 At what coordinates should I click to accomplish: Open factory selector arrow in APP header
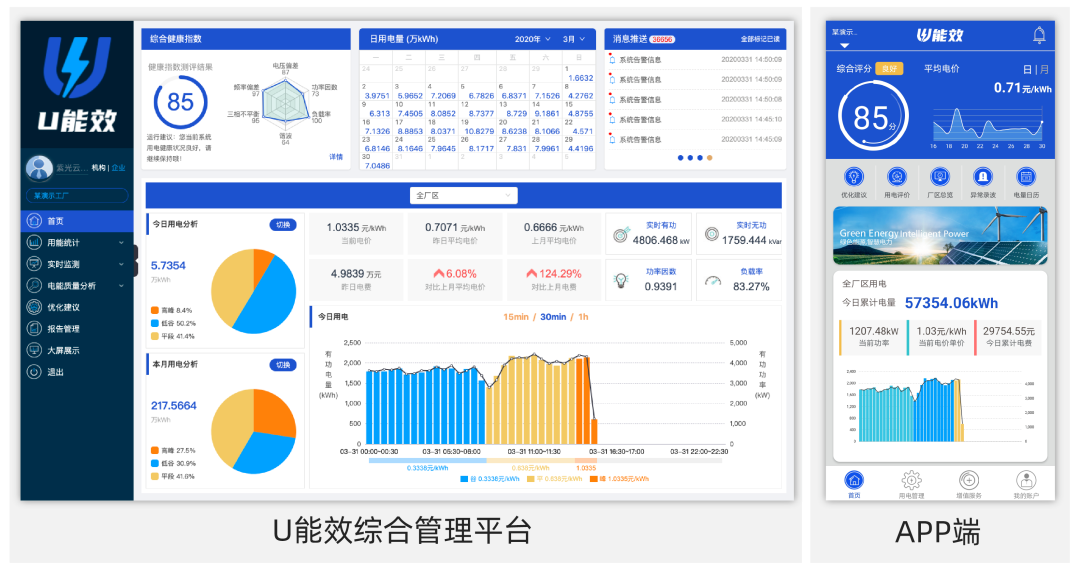click(844, 45)
